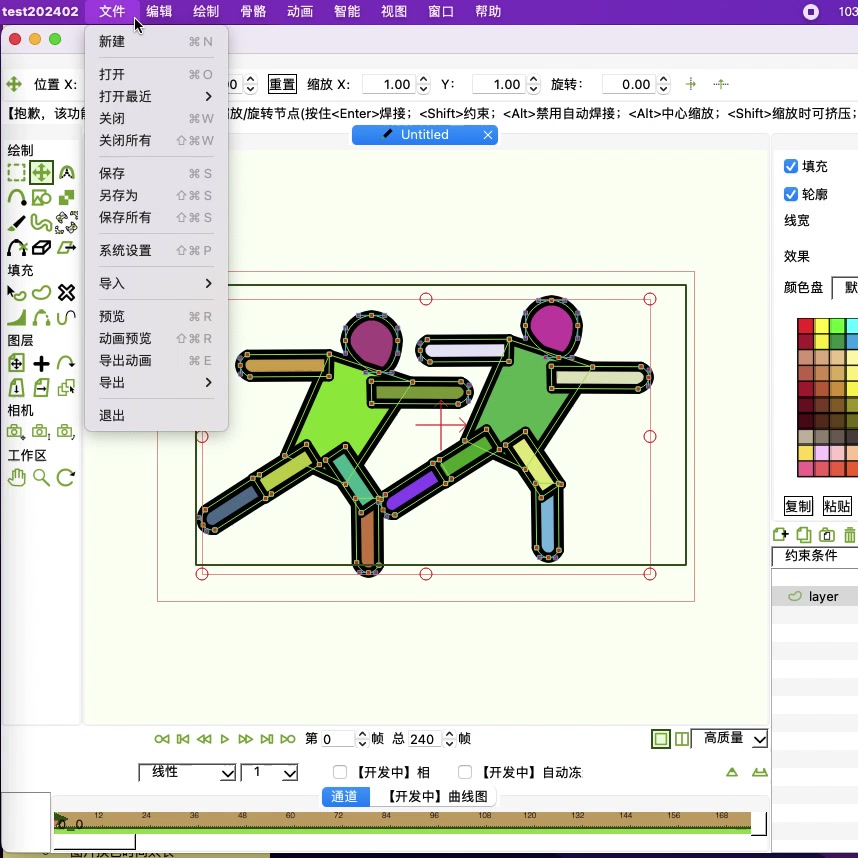Image resolution: width=858 pixels, height=858 pixels.
Task: Click the 复制 button under the color palette
Action: (x=798, y=506)
